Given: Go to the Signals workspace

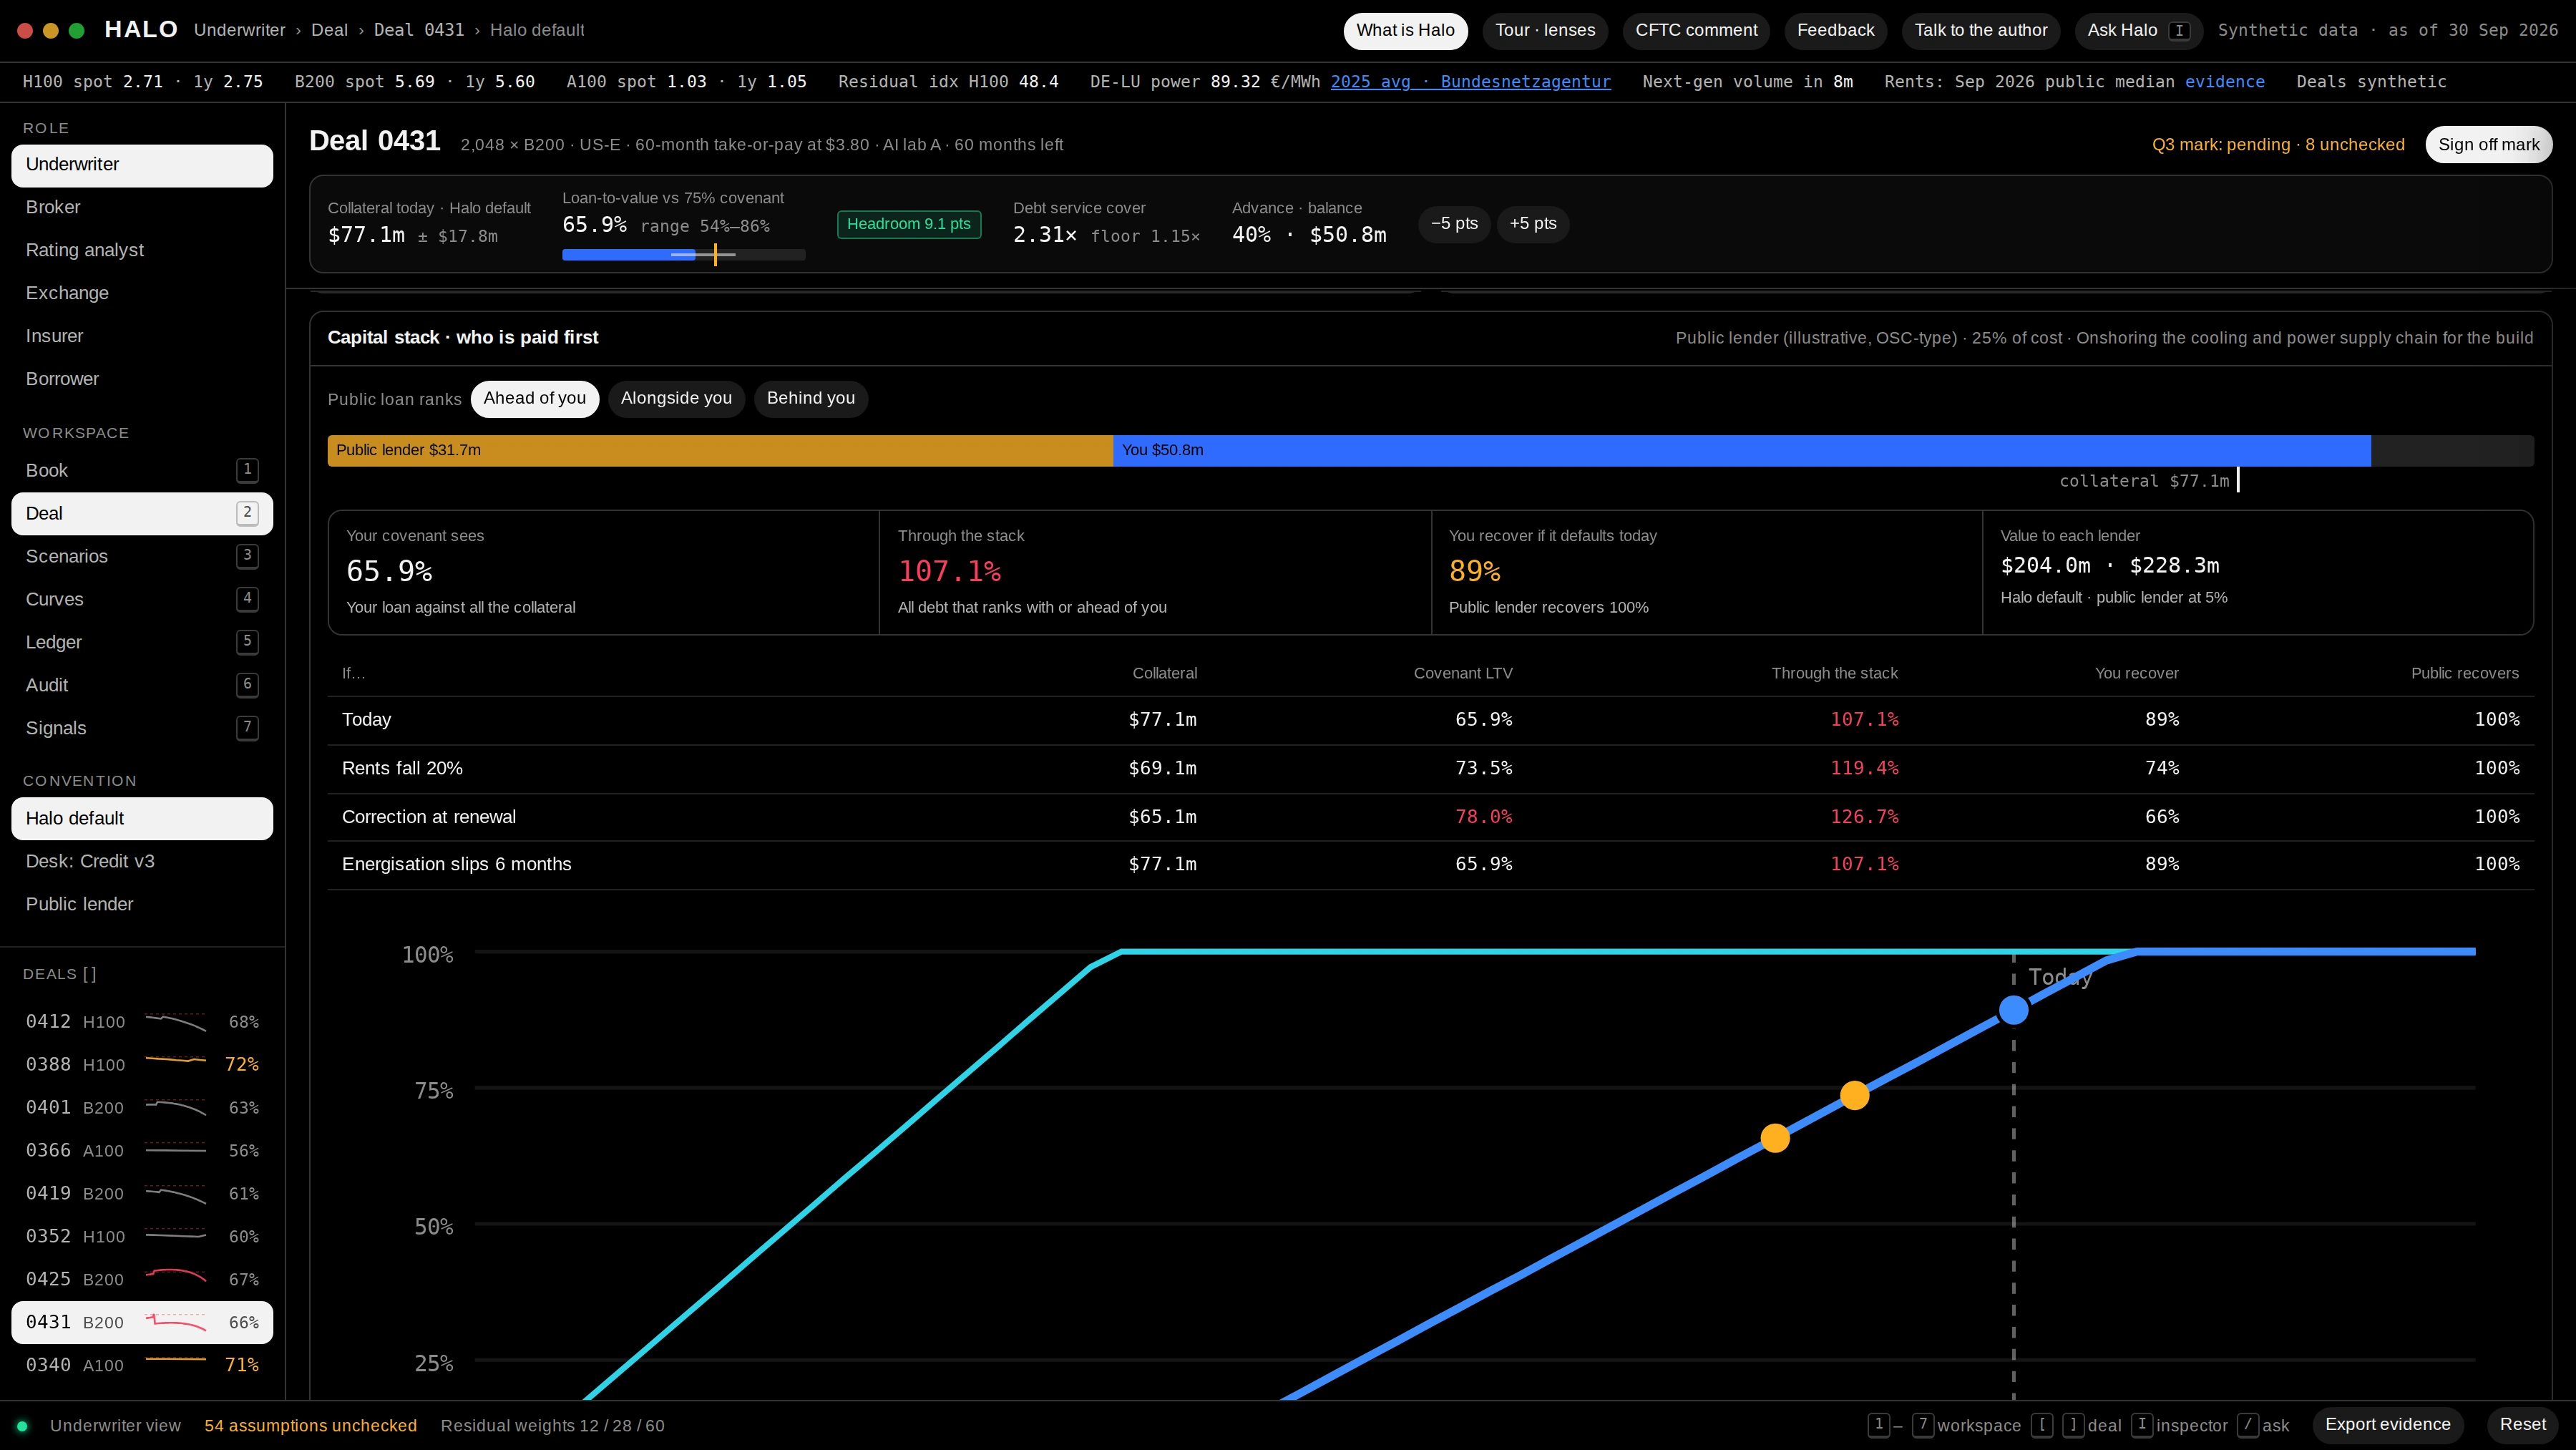Looking at the screenshot, I should point(142,728).
